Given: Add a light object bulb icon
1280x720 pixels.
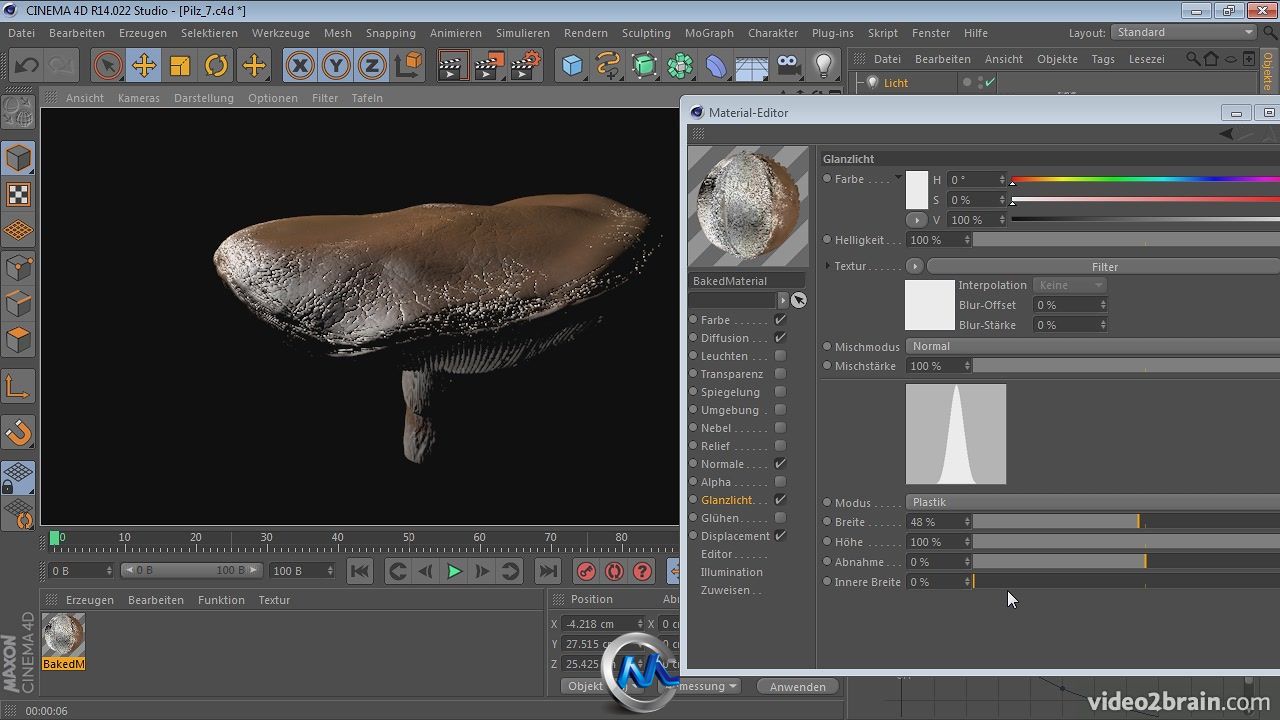Looking at the screenshot, I should pos(824,66).
